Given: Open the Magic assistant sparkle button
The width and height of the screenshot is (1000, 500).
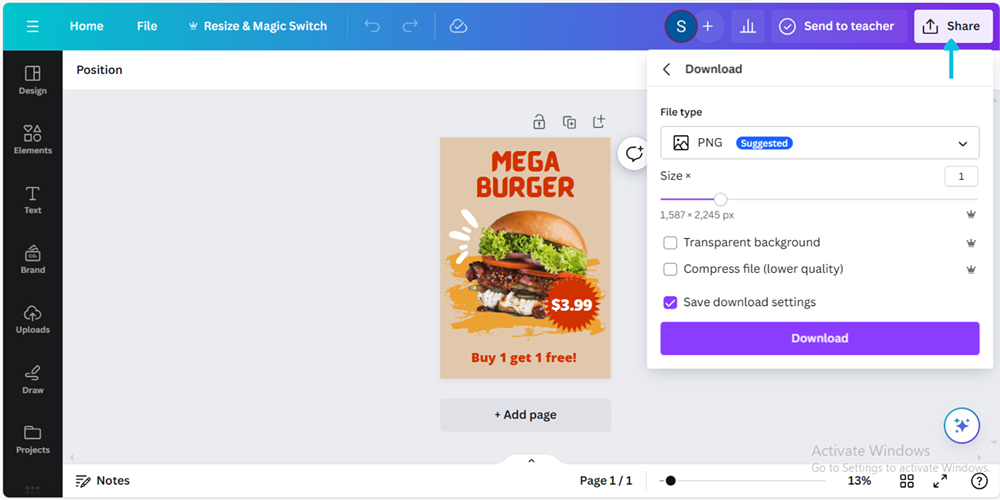Looking at the screenshot, I should 962,425.
